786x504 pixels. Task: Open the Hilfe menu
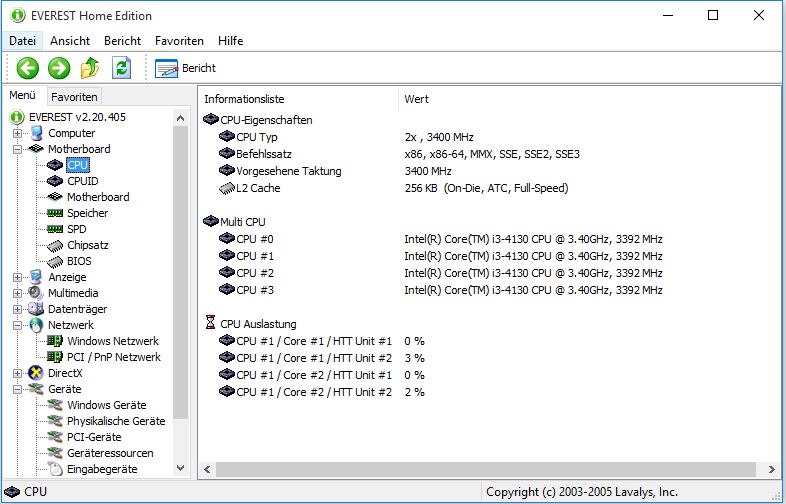[x=229, y=41]
